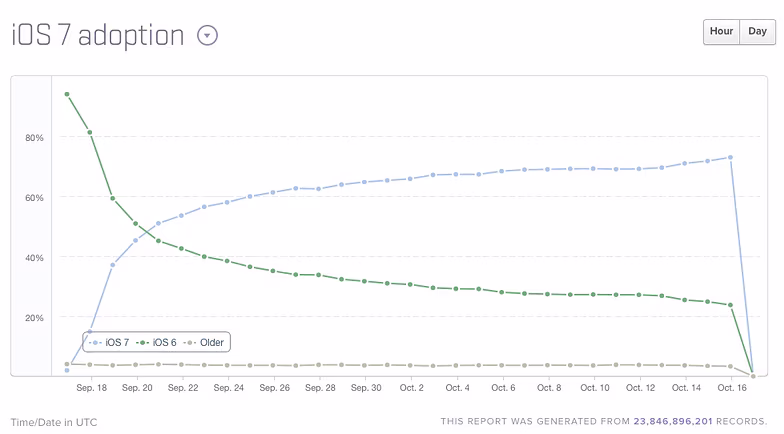Click the Time/Date in UTC note
Image resolution: width=784 pixels, height=434 pixels.
coord(54,422)
